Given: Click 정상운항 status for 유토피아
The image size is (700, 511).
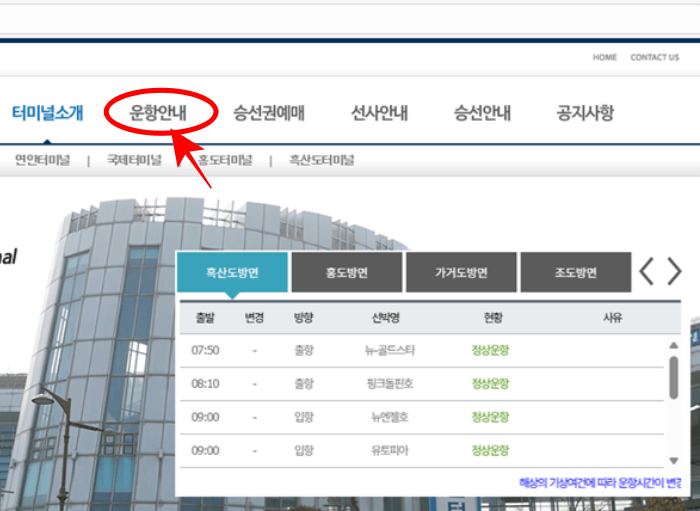Looking at the screenshot, I should click(490, 451).
